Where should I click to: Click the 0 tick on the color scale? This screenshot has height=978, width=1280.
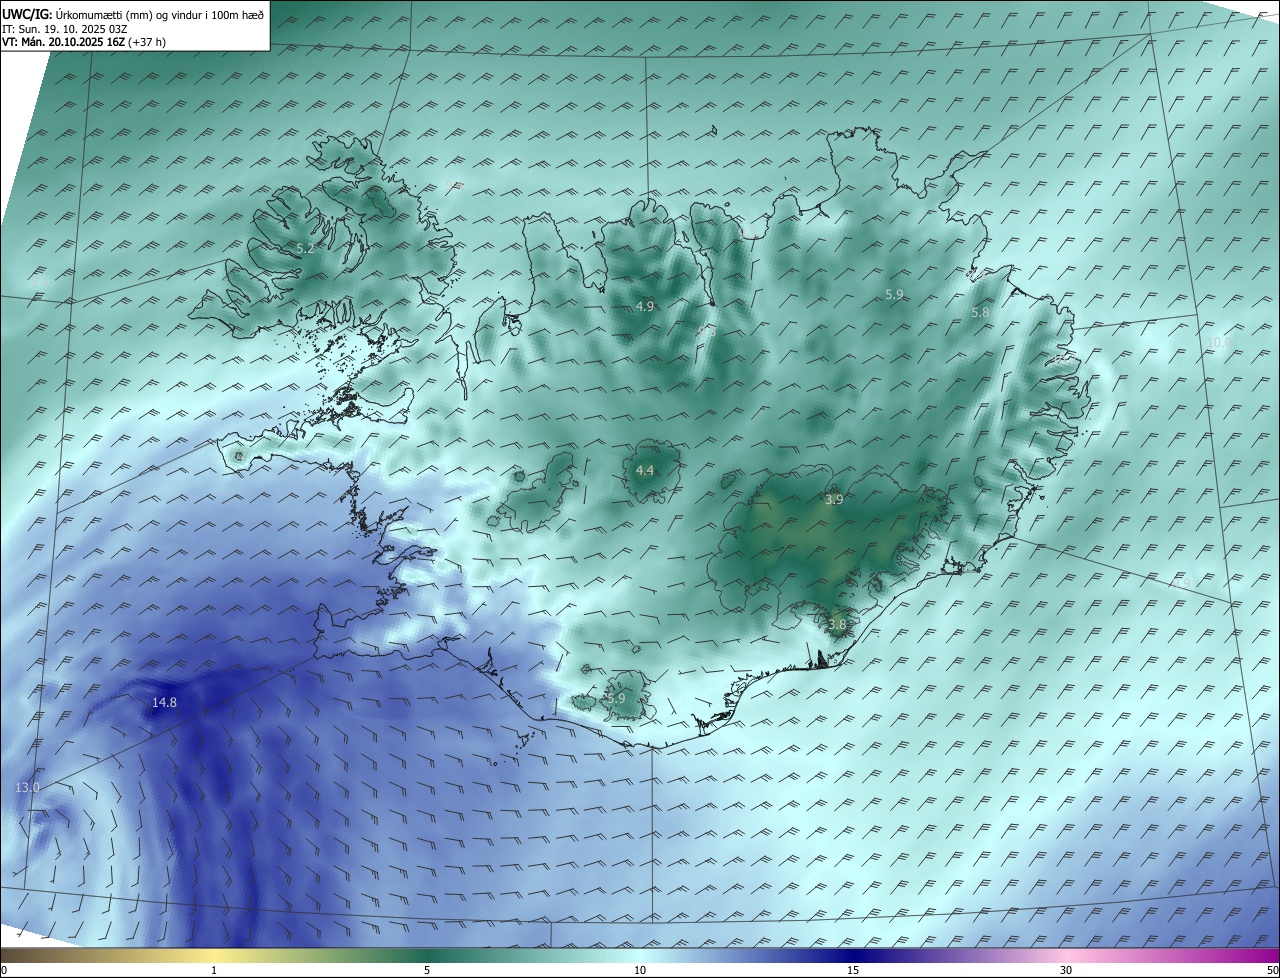tap(4, 970)
